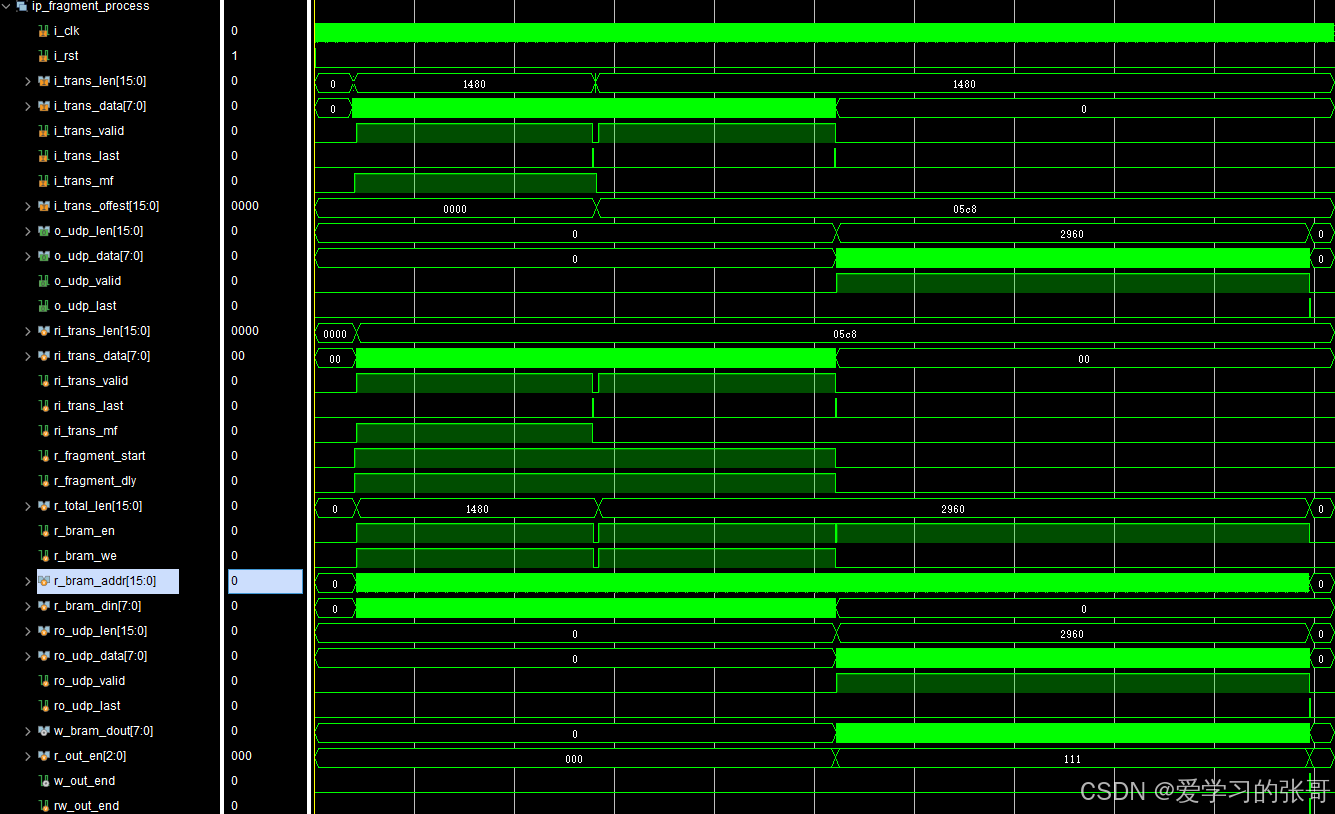Click the i_trans_len[15:0] bus icon
The height and width of the screenshot is (814, 1335).
coord(44,81)
